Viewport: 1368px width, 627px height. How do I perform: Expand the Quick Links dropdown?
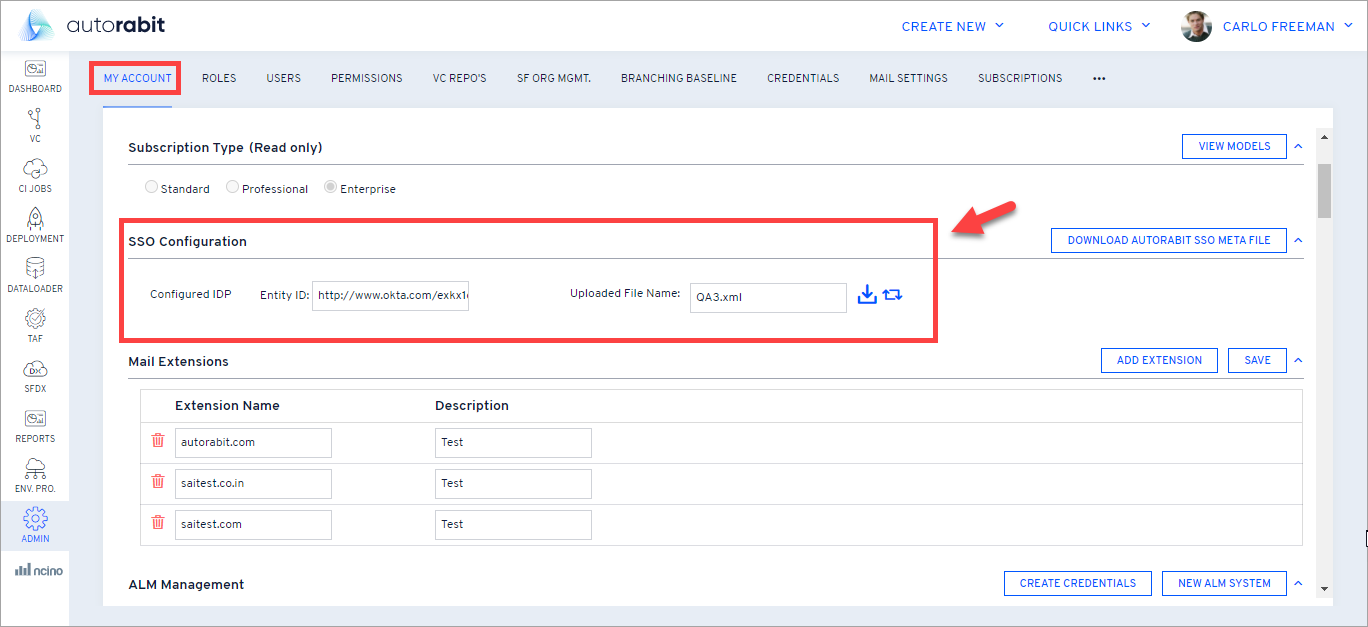click(1099, 27)
